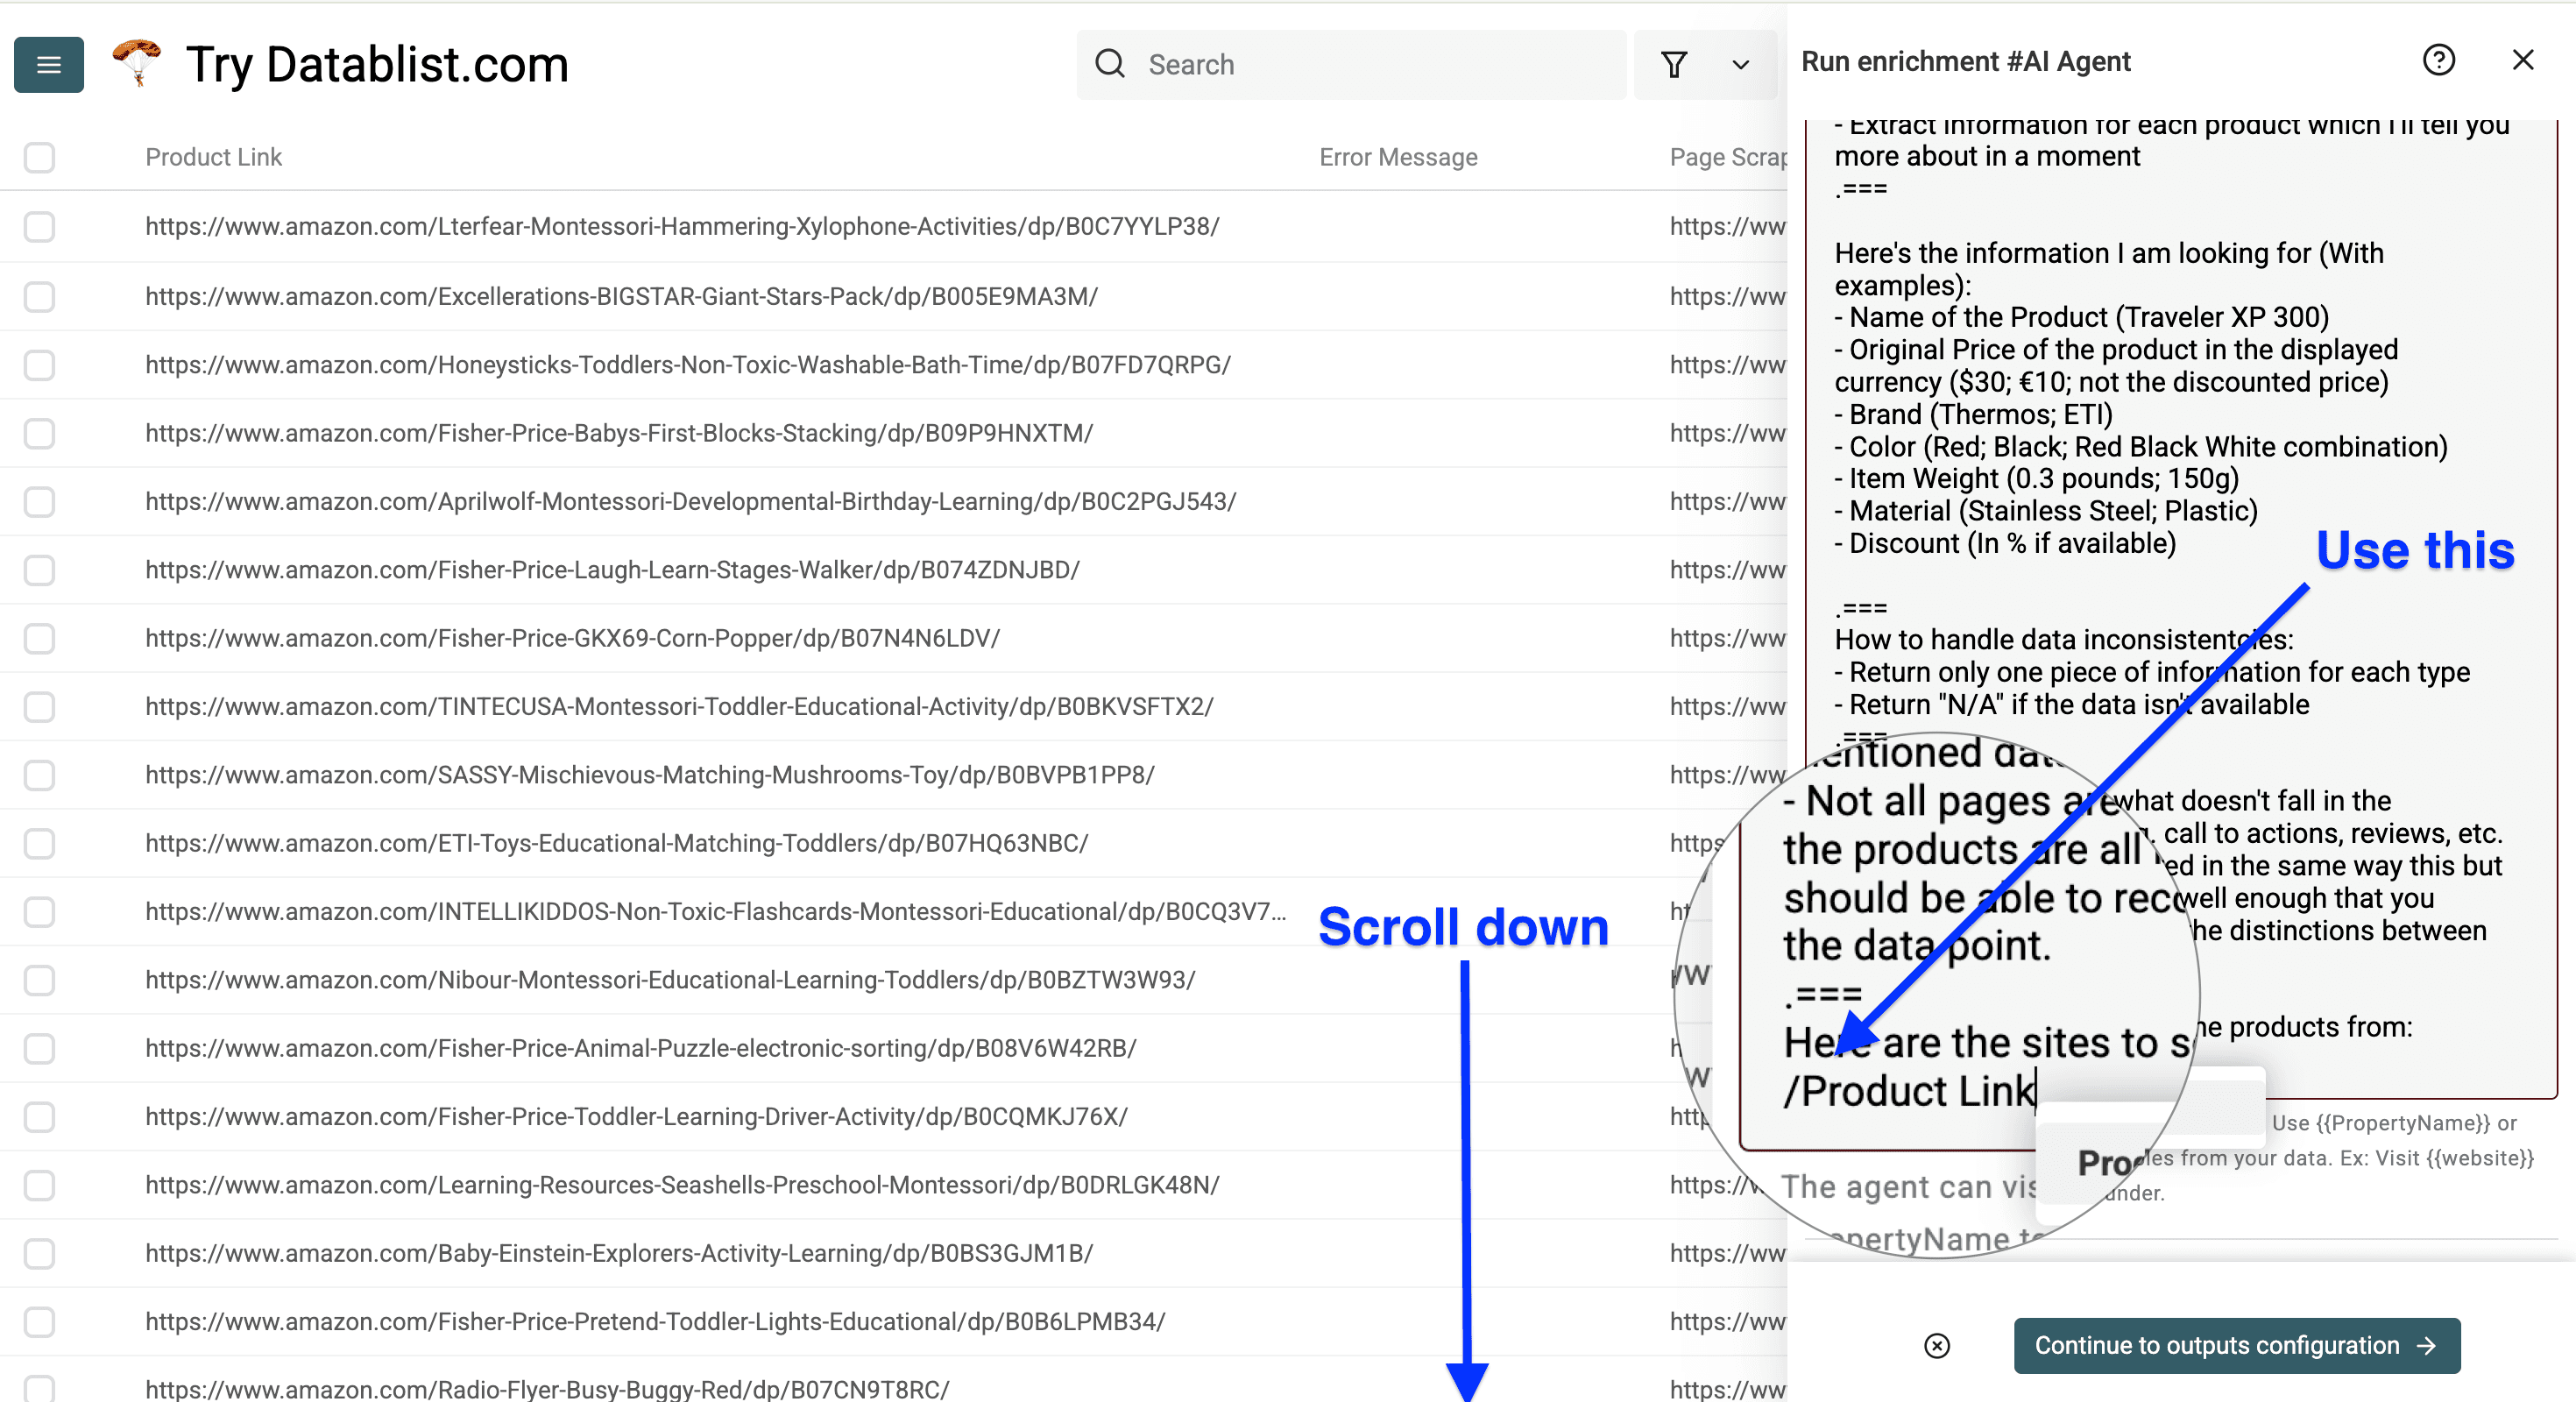Viewport: 2576px width, 1402px height.
Task: Click the search magnifying glass icon
Action: (x=1110, y=63)
